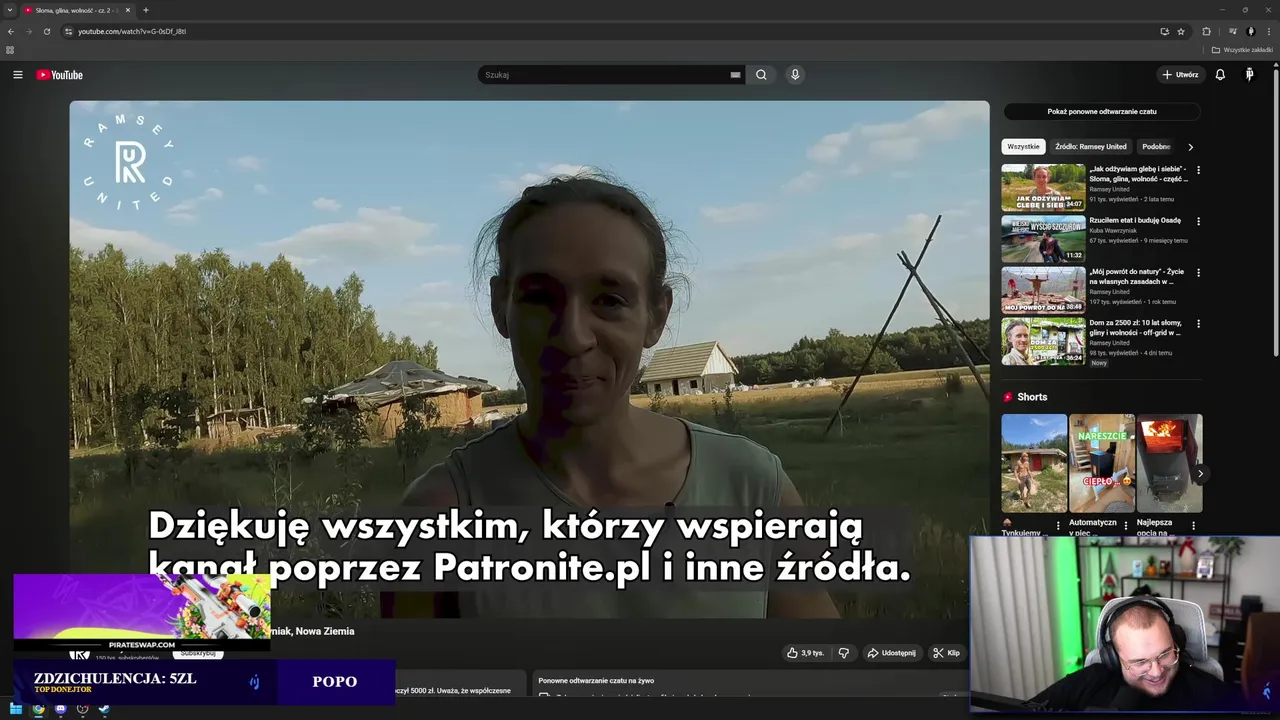Open a new browser tab
The width and height of the screenshot is (1280, 720).
(146, 10)
